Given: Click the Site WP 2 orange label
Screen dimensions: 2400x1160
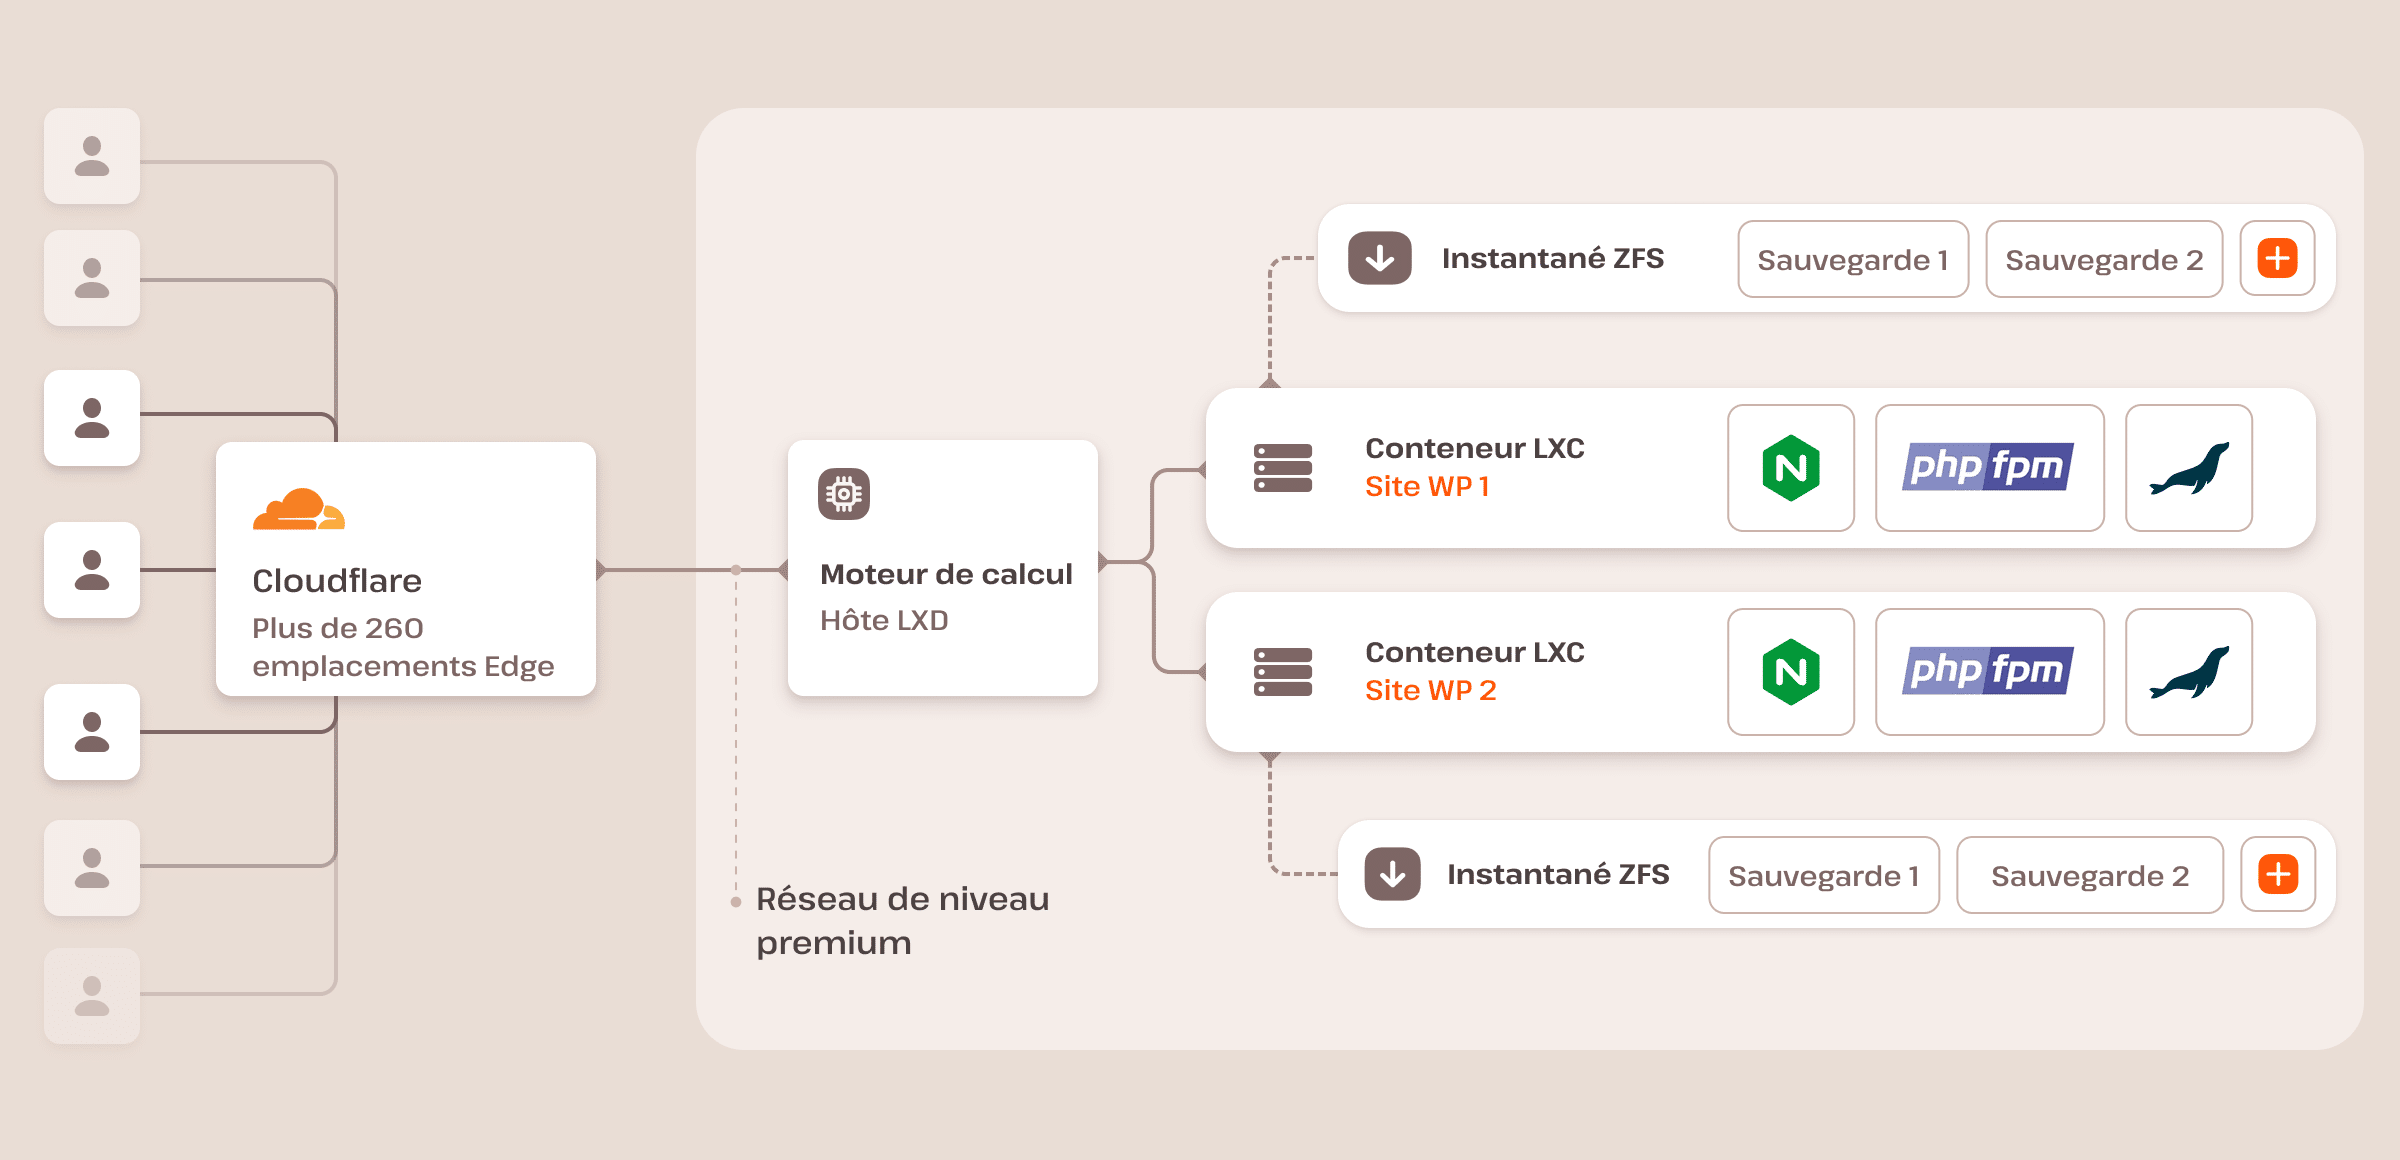Looking at the screenshot, I should tap(1430, 691).
